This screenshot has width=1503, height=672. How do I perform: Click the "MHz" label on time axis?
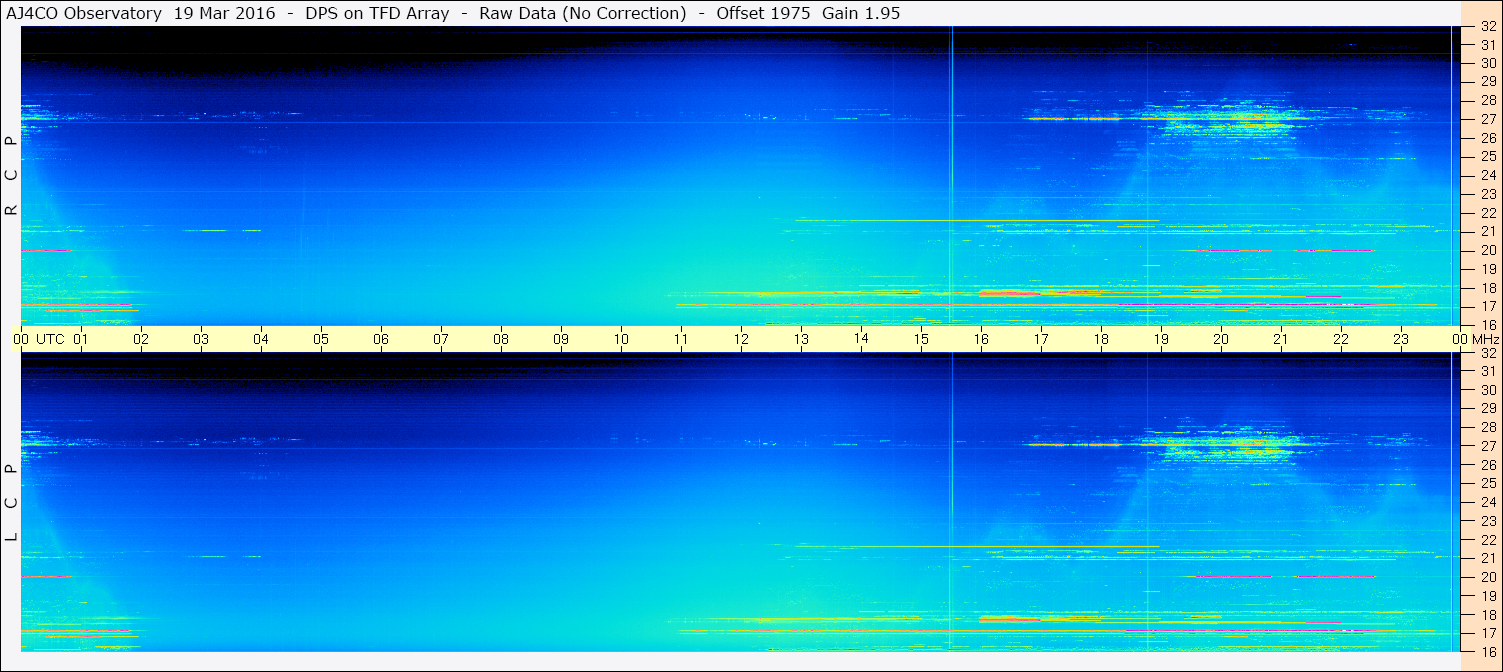click(x=1484, y=339)
